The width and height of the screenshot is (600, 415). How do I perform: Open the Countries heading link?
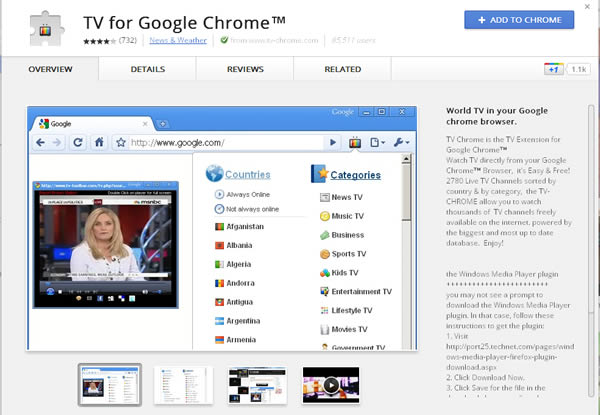(248, 175)
